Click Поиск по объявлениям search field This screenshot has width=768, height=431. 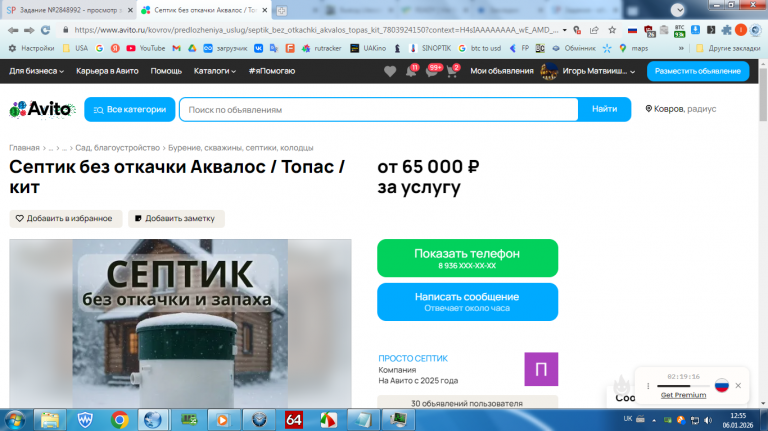pos(379,110)
